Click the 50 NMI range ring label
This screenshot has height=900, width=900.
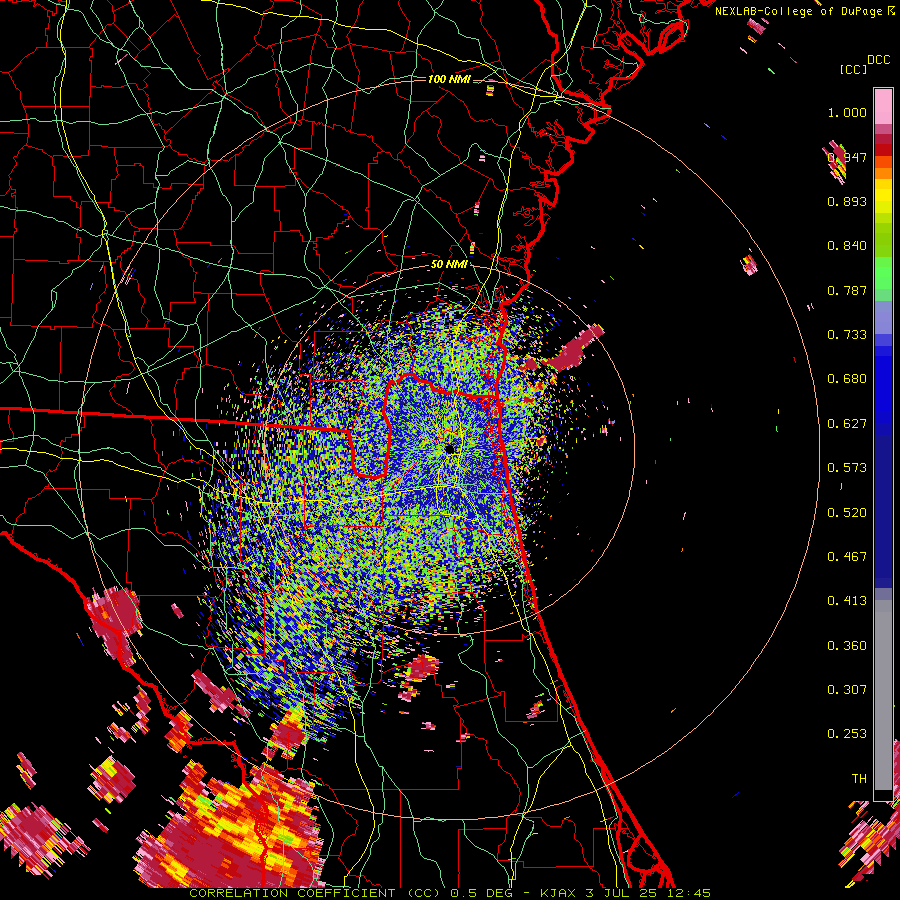[x=449, y=265]
